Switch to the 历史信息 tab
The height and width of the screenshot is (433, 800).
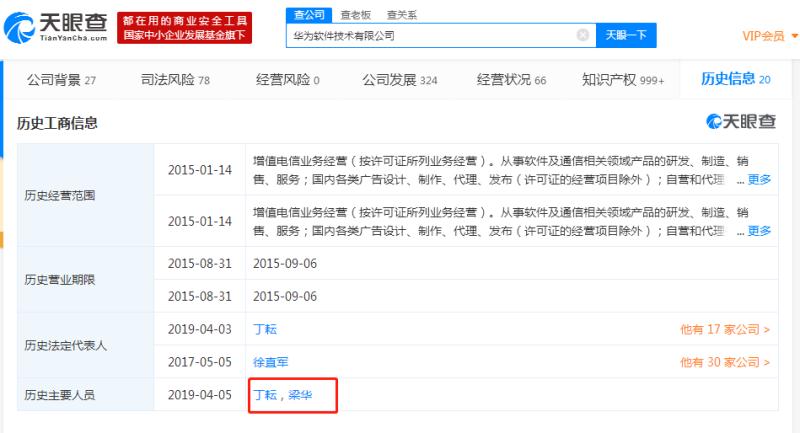coord(735,79)
